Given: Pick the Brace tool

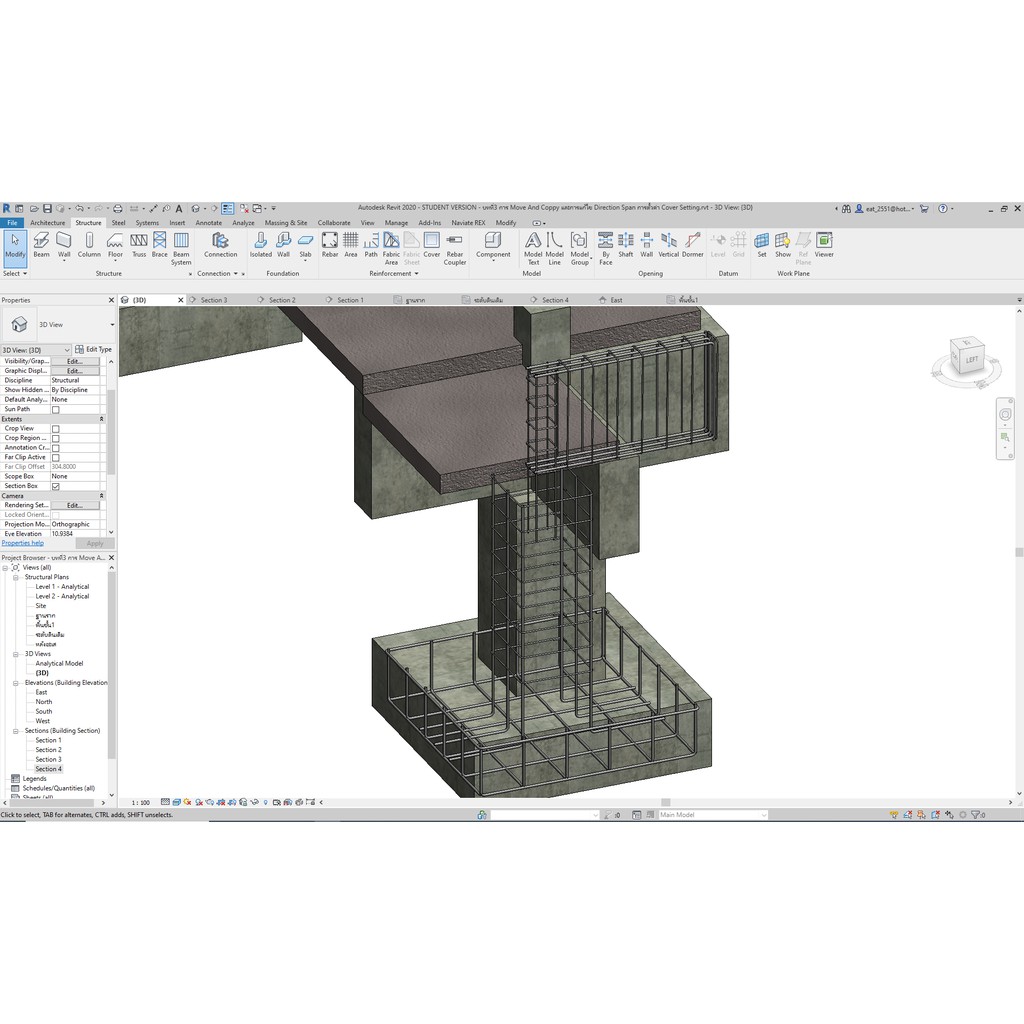Looking at the screenshot, I should [159, 246].
